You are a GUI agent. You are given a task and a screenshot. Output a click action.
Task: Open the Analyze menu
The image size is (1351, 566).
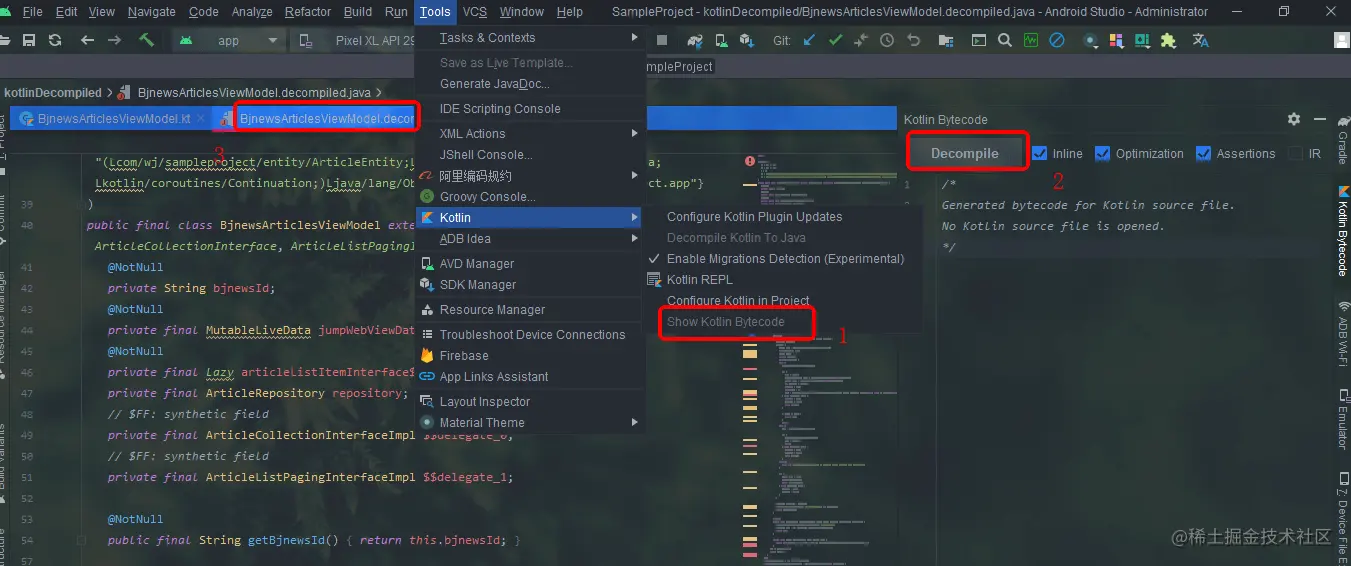coord(252,12)
